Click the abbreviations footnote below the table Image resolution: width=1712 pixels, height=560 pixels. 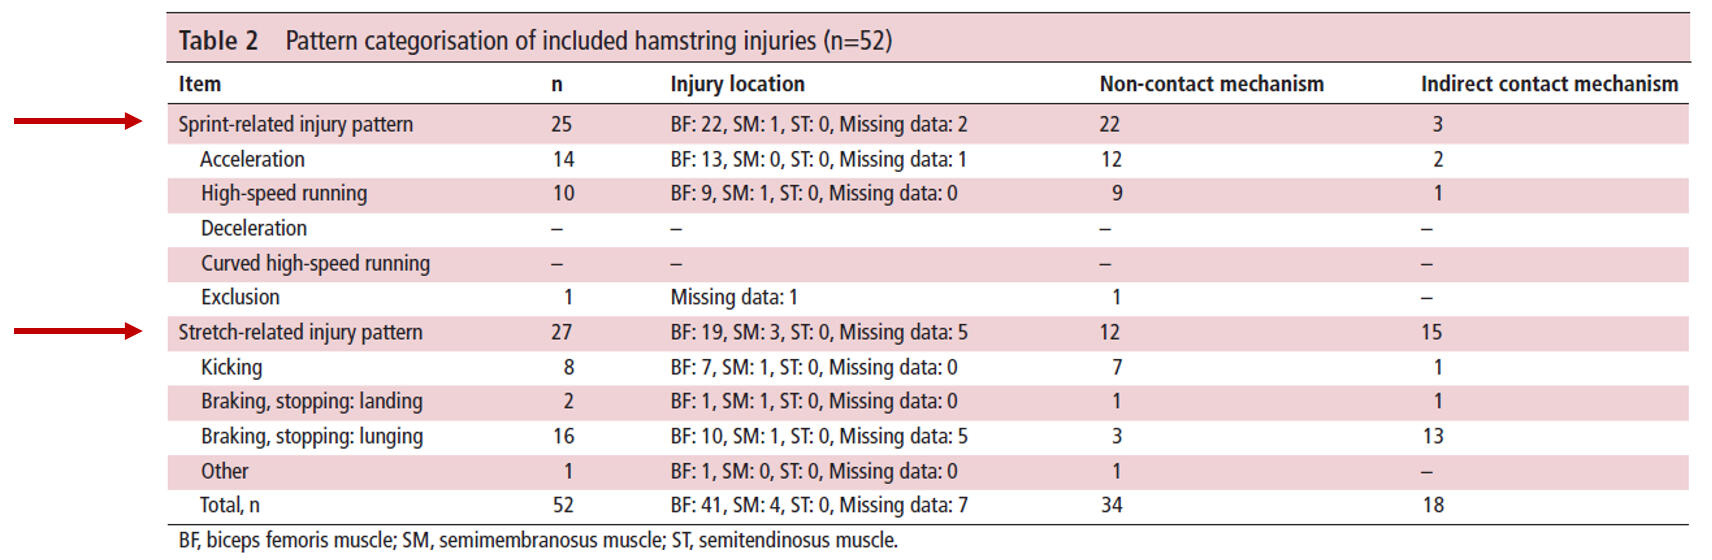pyautogui.click(x=538, y=541)
